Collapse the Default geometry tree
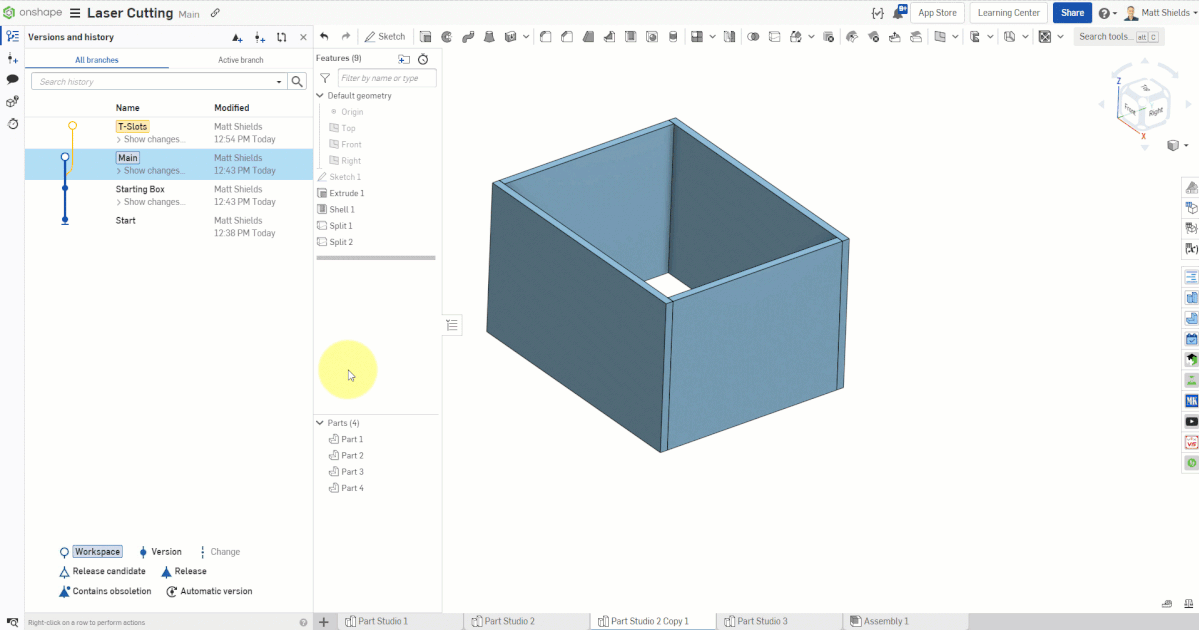This screenshot has width=1199, height=631. click(320, 96)
